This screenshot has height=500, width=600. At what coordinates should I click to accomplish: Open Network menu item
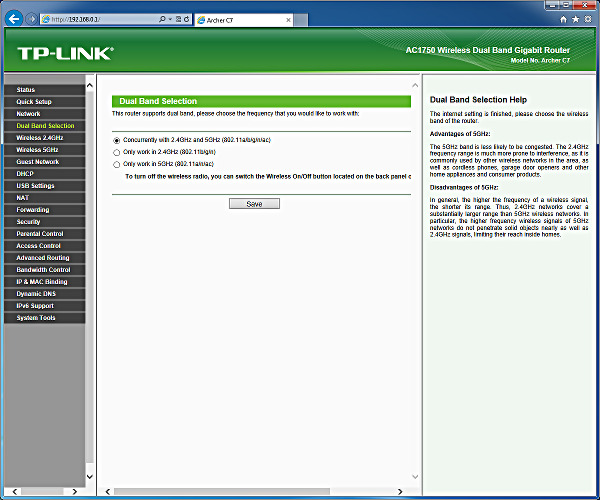click(x=45, y=114)
